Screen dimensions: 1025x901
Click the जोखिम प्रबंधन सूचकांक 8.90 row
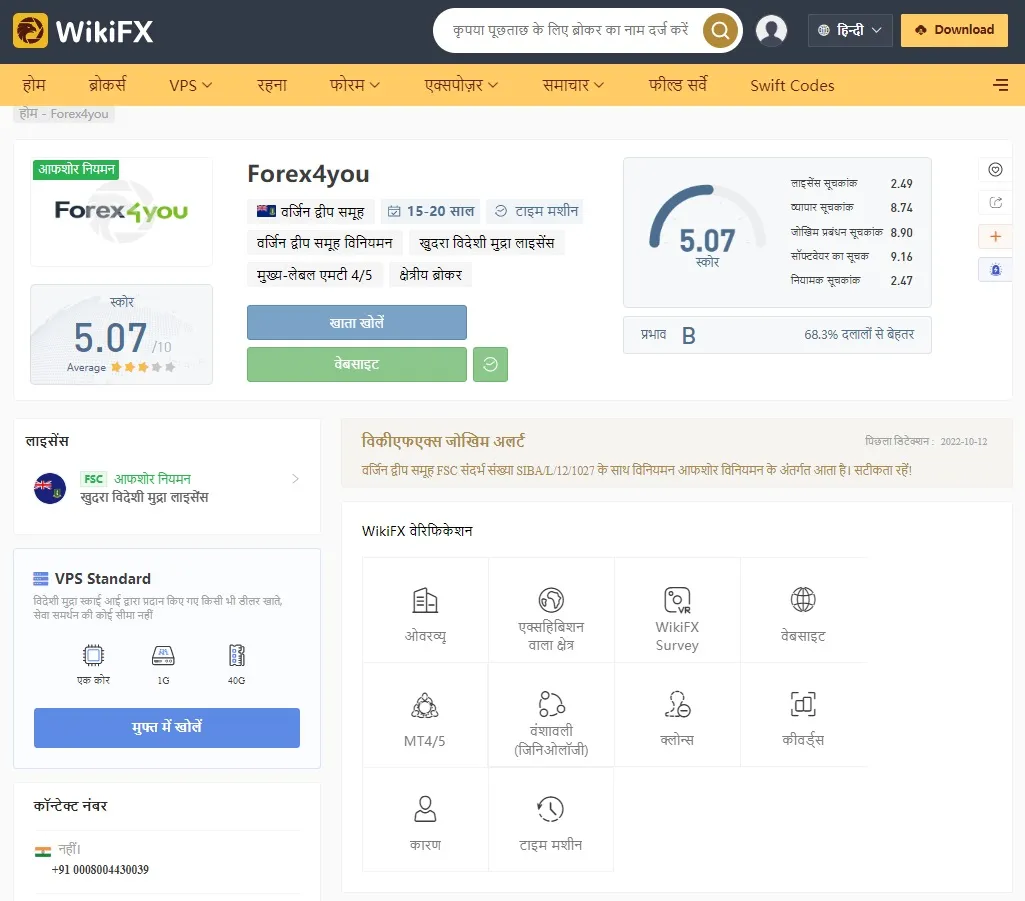(851, 232)
